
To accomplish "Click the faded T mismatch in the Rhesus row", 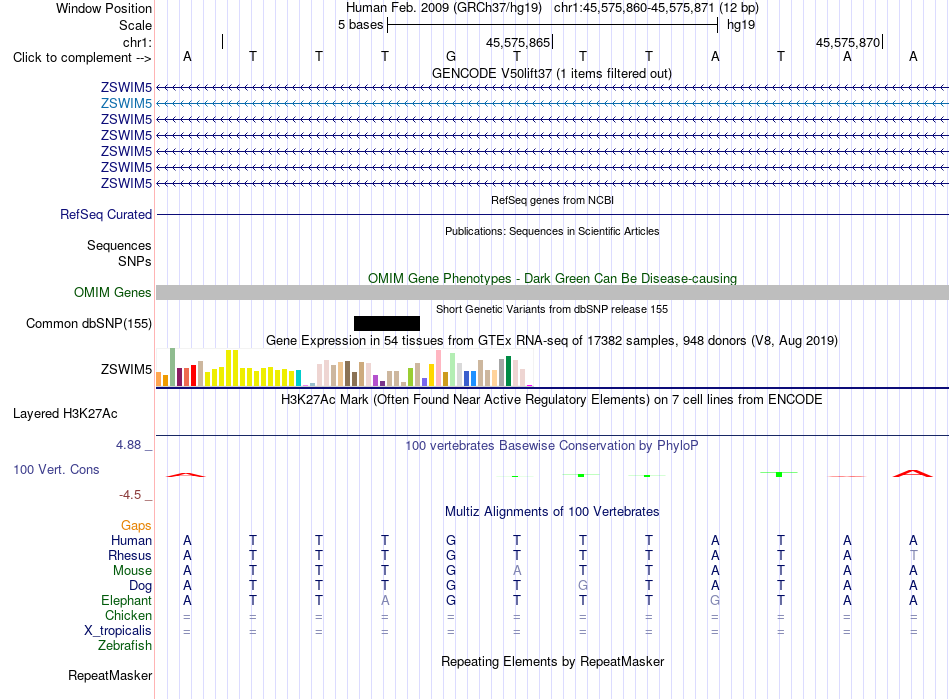I will pyautogui.click(x=913, y=555).
